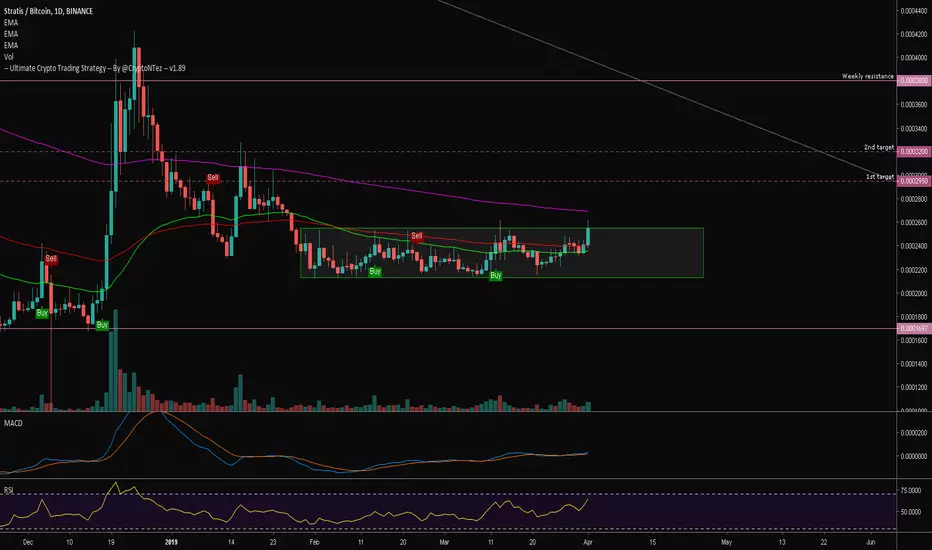Image resolution: width=932 pixels, height=550 pixels.
Task: Click the 0.0002000 price axis value
Action: click(914, 293)
